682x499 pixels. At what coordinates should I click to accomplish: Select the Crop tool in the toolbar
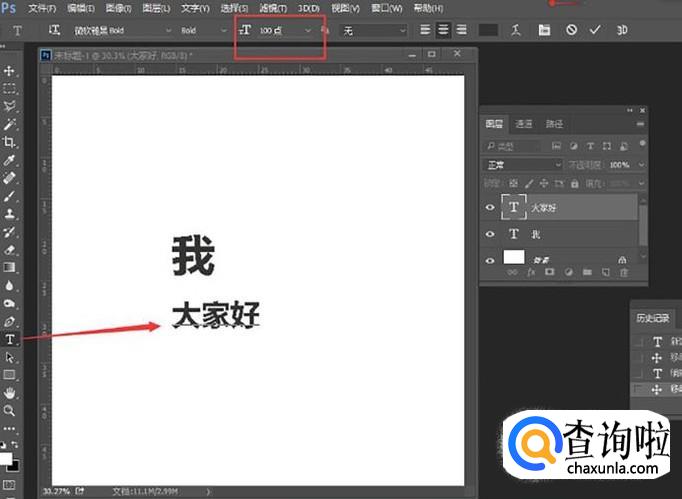click(x=10, y=142)
